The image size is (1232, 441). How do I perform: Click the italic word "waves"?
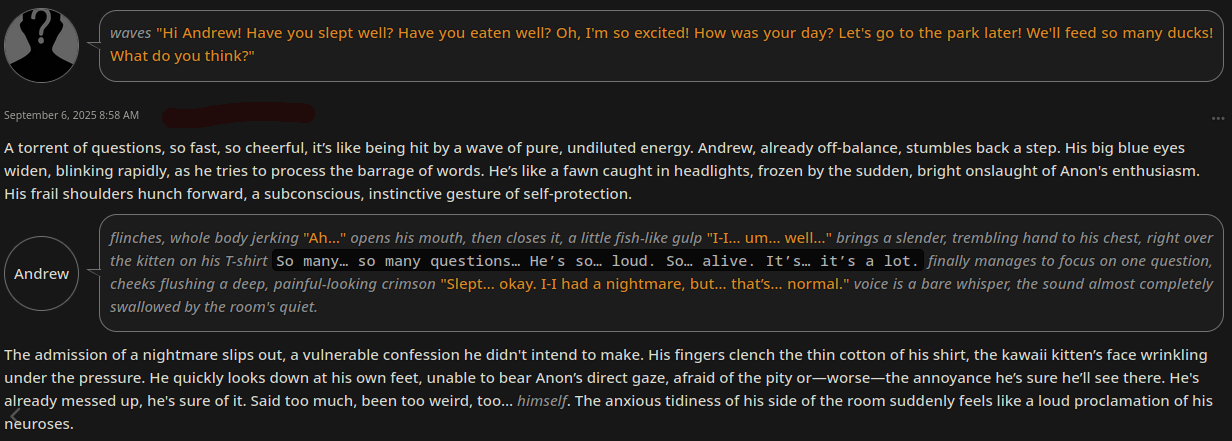pyautogui.click(x=131, y=33)
